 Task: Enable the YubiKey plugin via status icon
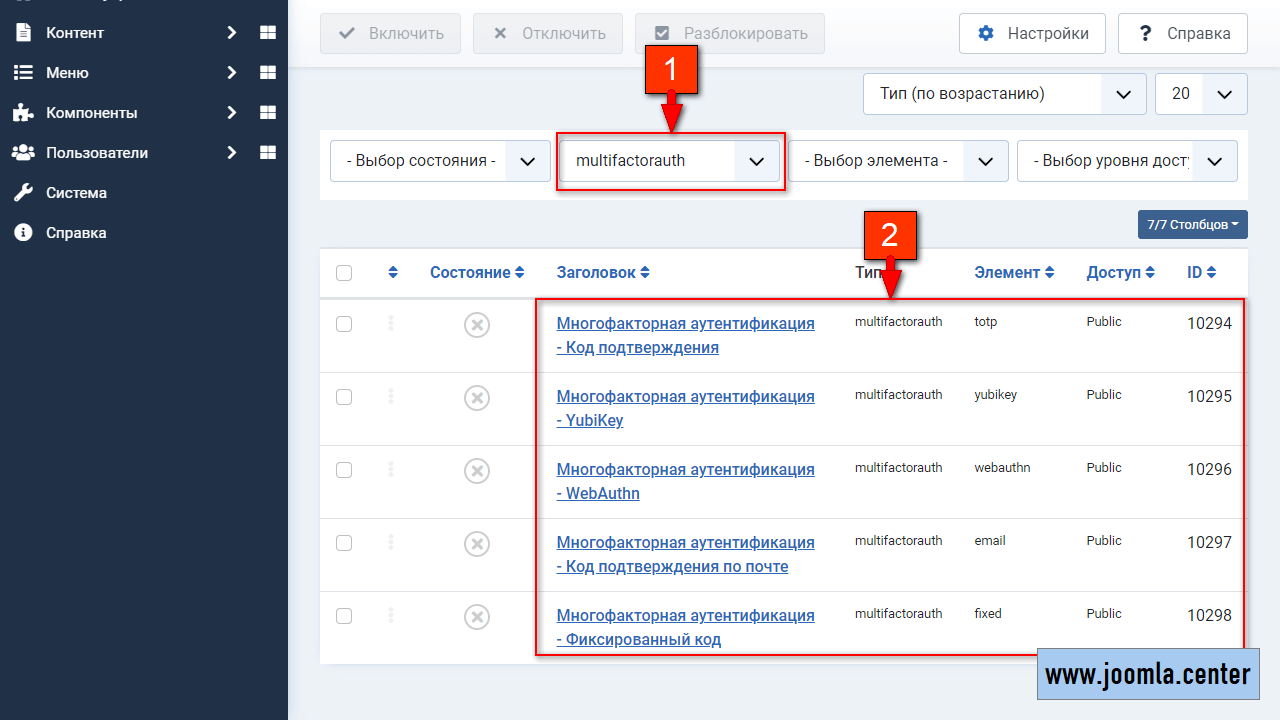pyautogui.click(x=477, y=398)
